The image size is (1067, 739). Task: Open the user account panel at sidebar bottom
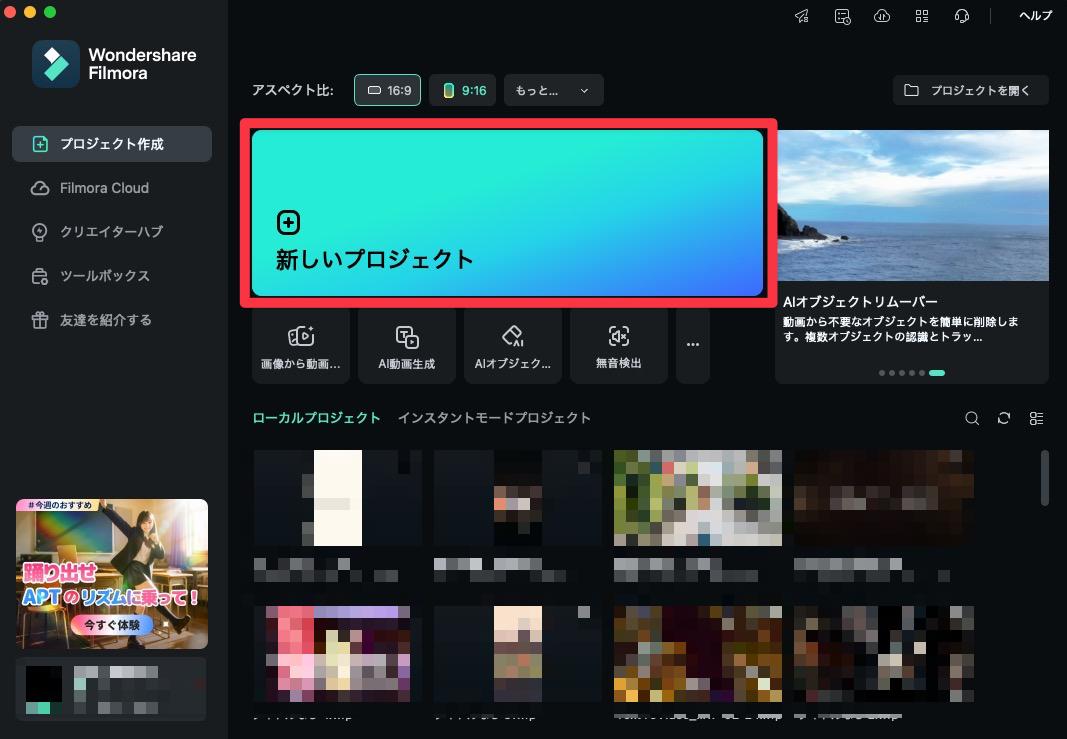(x=111, y=689)
